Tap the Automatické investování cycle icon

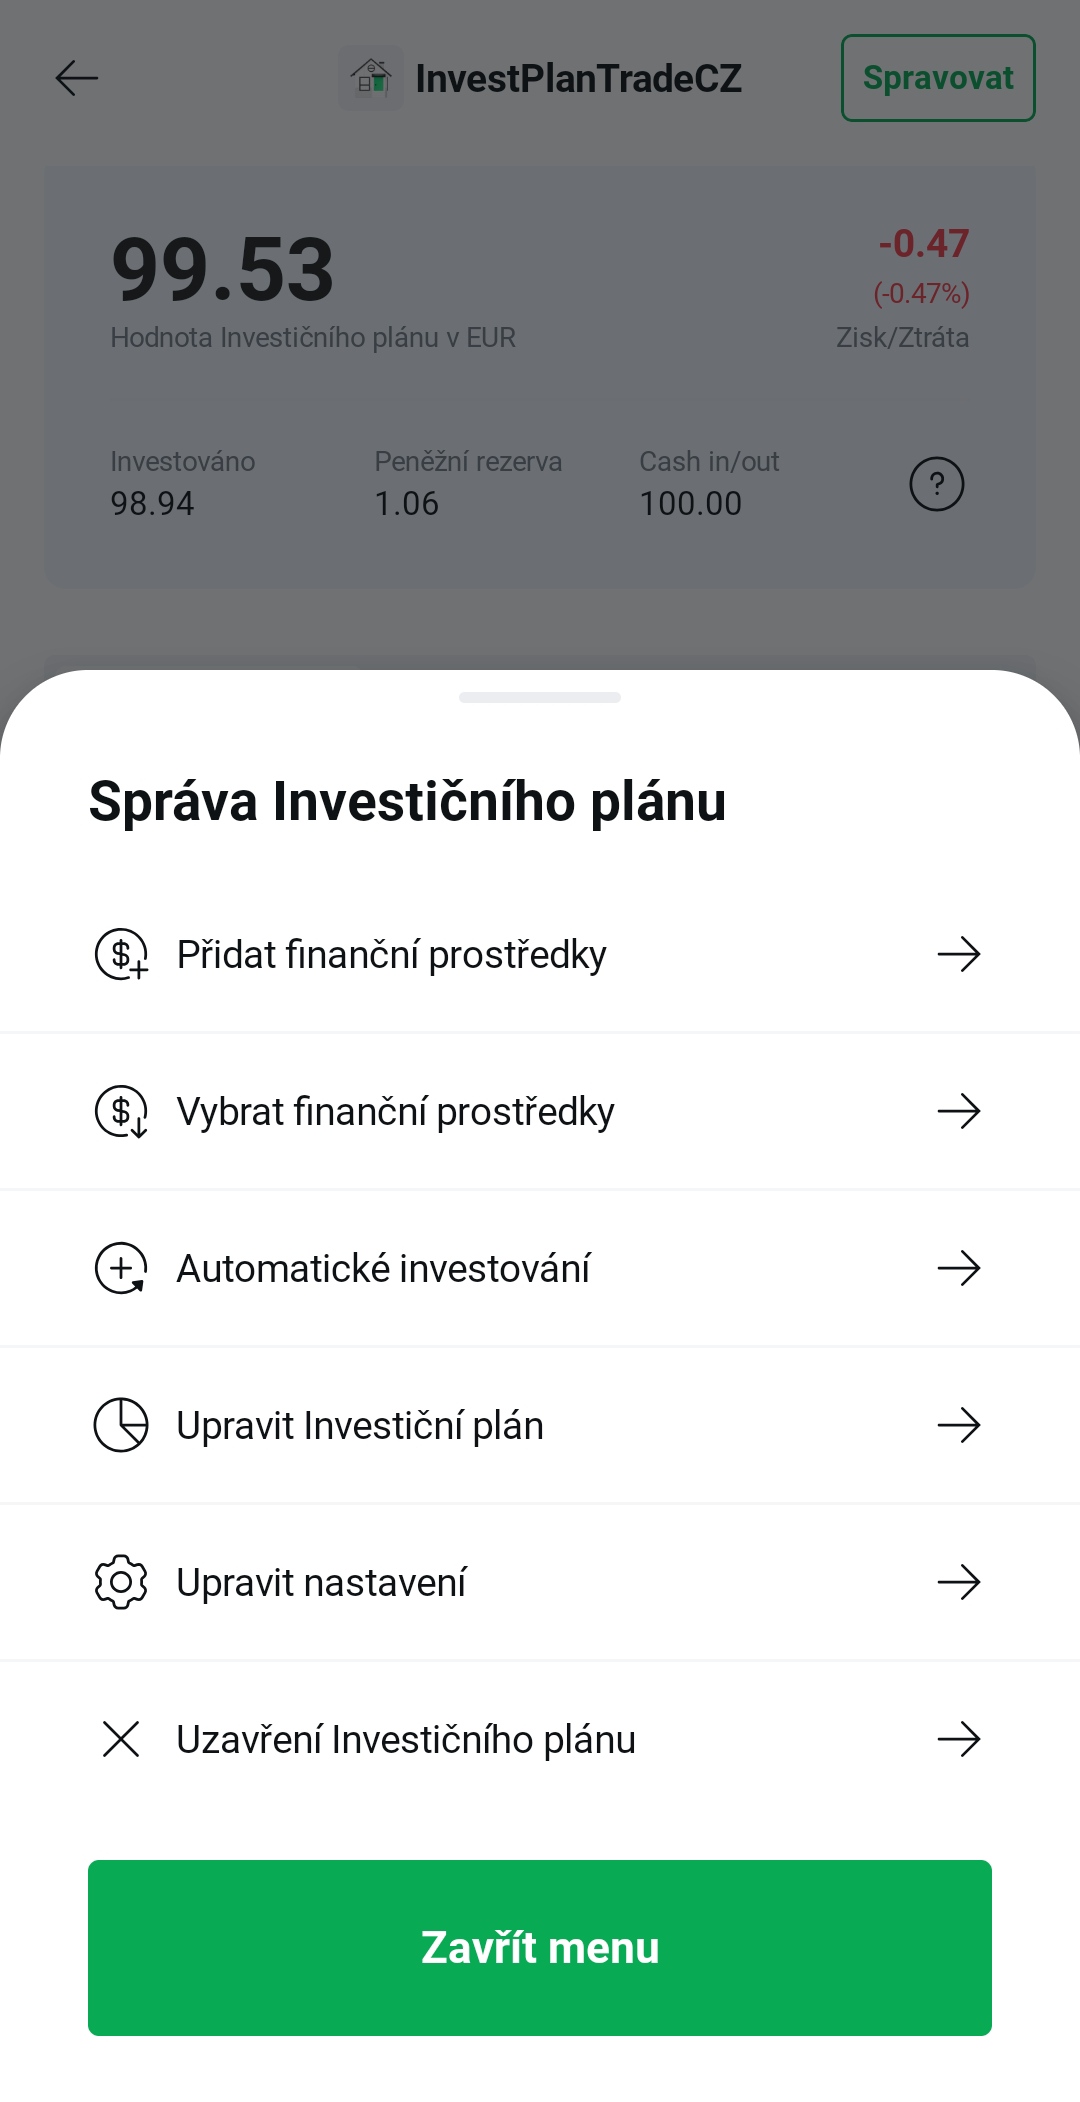[121, 1268]
